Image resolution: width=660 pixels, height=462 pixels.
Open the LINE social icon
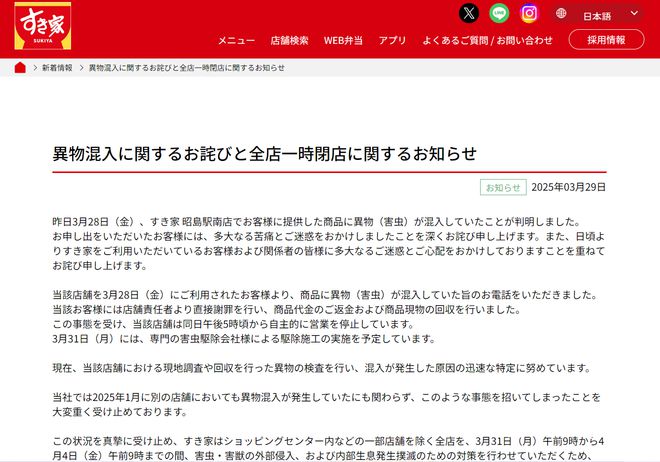click(499, 13)
